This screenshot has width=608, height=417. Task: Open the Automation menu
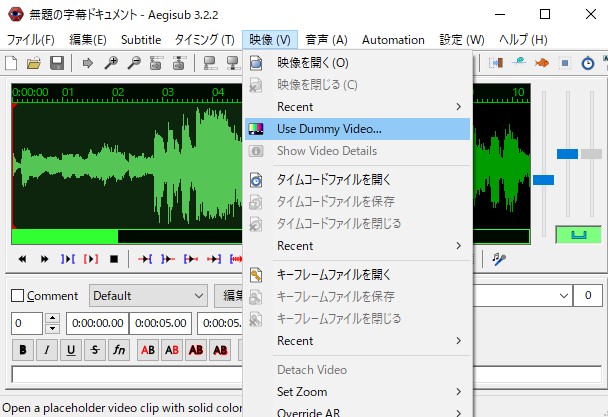tap(393, 40)
